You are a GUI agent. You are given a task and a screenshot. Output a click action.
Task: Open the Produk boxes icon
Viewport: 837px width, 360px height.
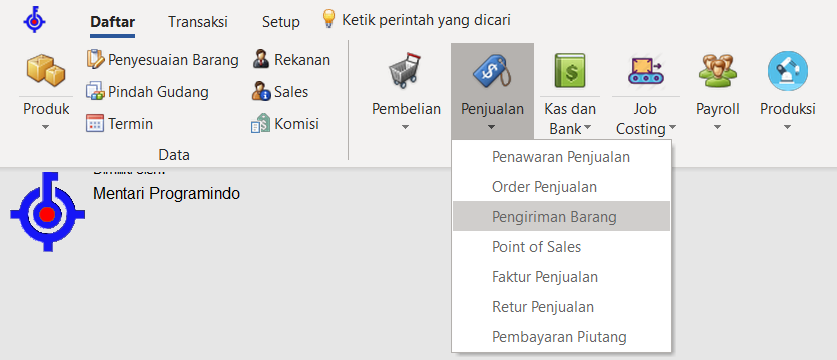click(46, 71)
